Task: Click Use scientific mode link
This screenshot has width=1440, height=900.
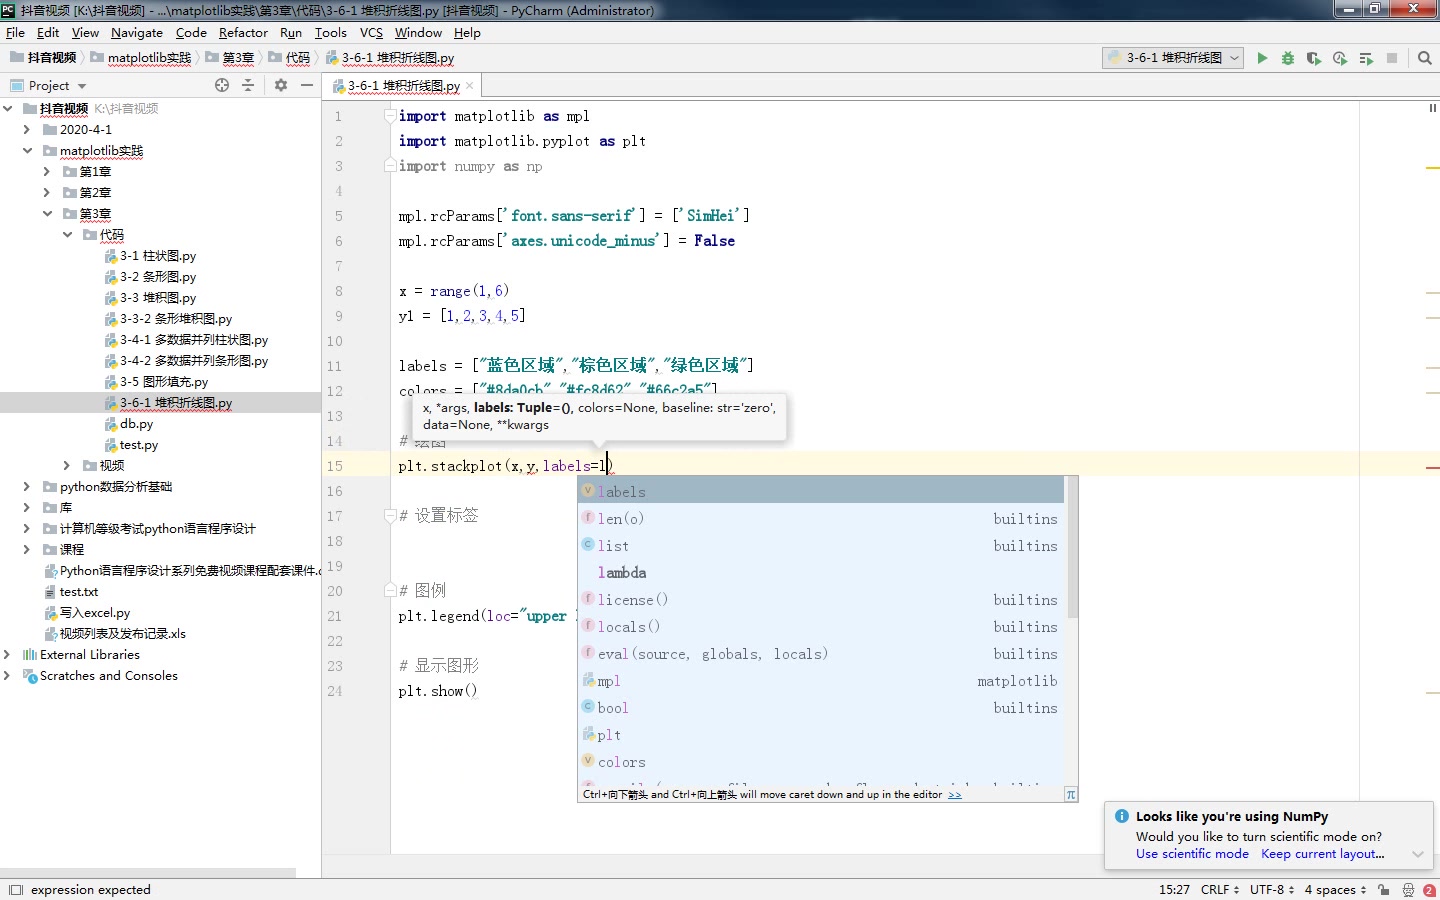Action: (x=1192, y=854)
